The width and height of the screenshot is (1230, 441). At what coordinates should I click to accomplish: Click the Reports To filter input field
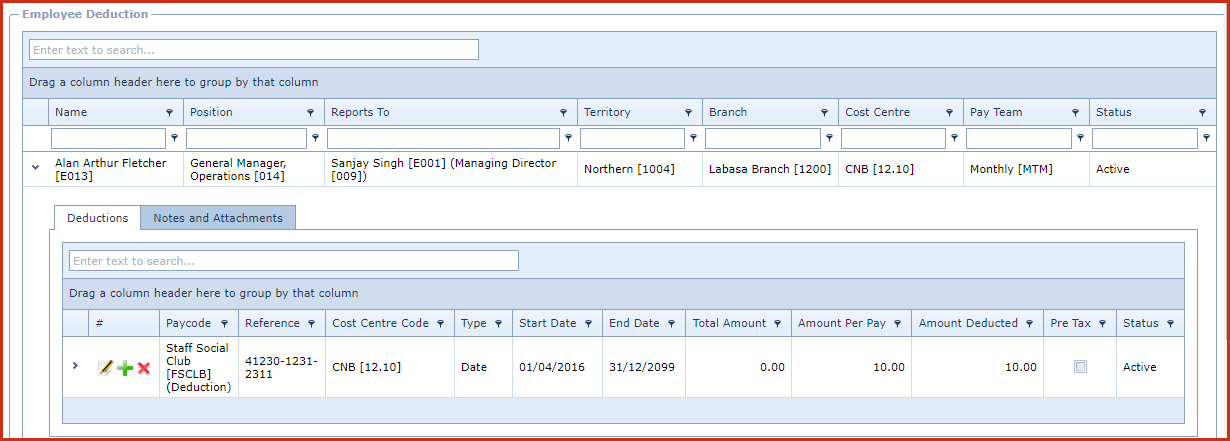point(443,139)
